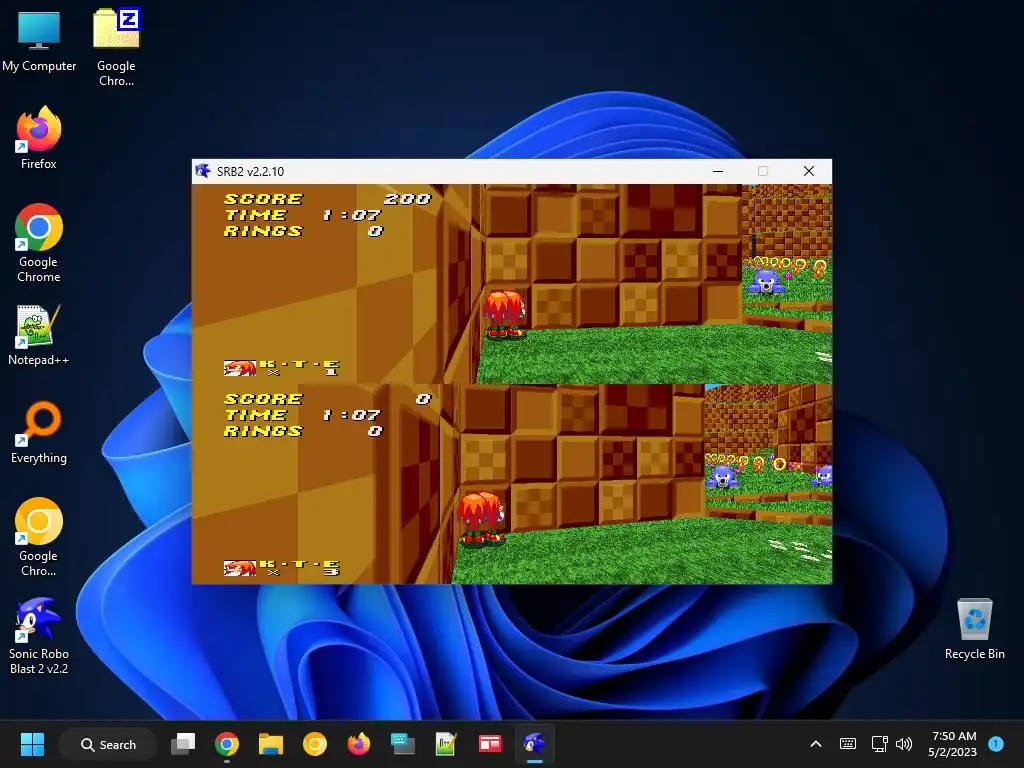Open the yellow Google Chro... Canary shortcut
Image resolution: width=1024 pixels, height=768 pixels.
[39, 537]
